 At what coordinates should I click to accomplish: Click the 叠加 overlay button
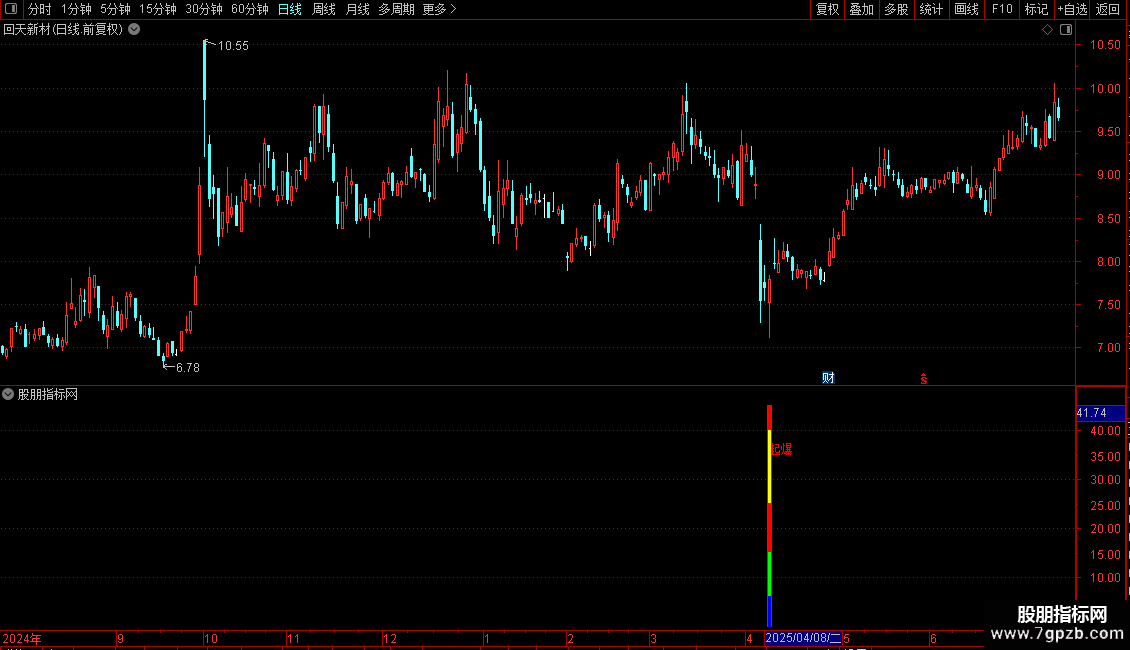tap(861, 9)
